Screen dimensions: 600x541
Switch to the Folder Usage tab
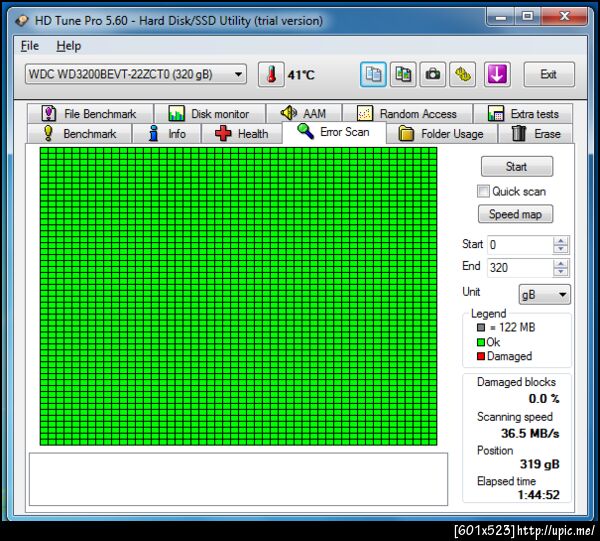tap(442, 134)
